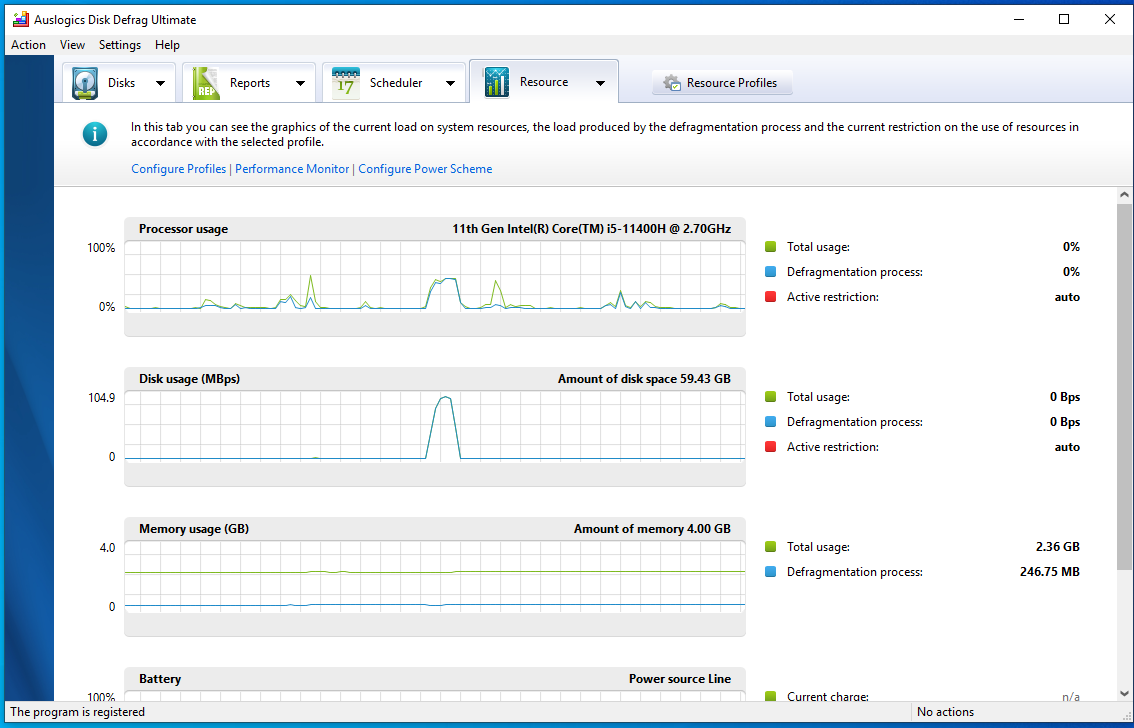
Task: Expand the Scheduler tab dropdown arrow
Action: point(450,84)
